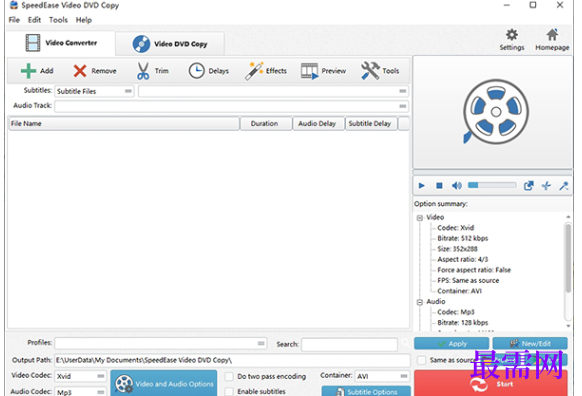Open the Tools wrench icon in toolbar
582x396 pixels.
pyautogui.click(x=370, y=71)
